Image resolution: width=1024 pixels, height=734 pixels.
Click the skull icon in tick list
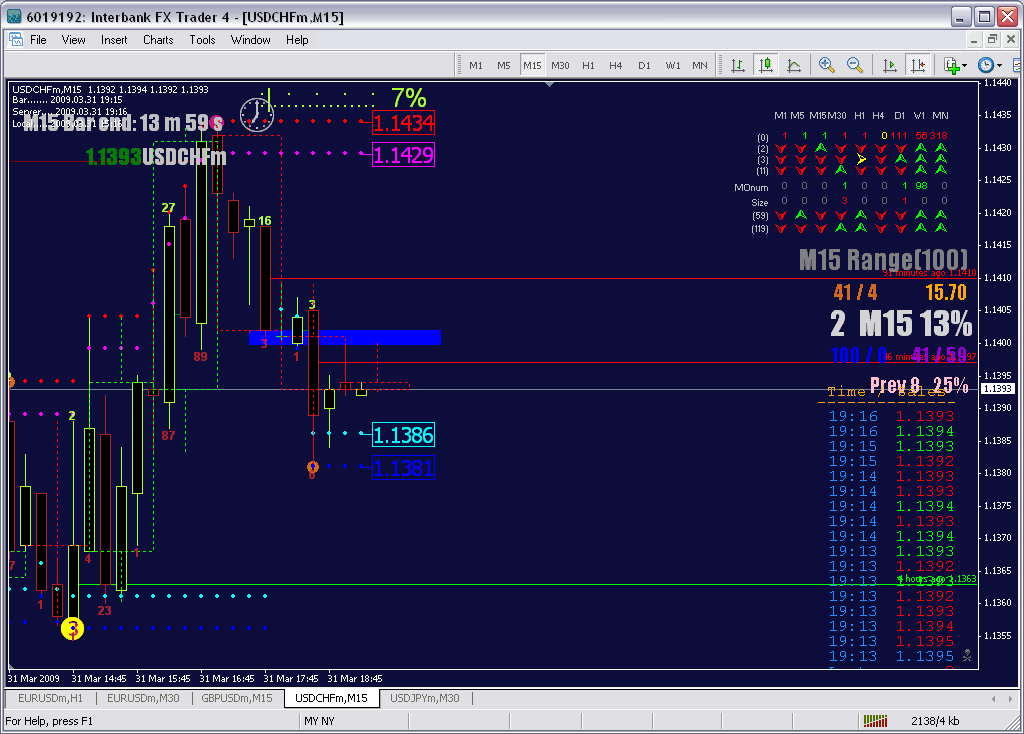tap(967, 655)
